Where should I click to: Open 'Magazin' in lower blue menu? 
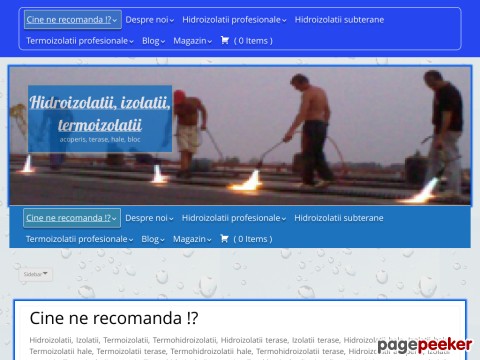[x=192, y=239]
